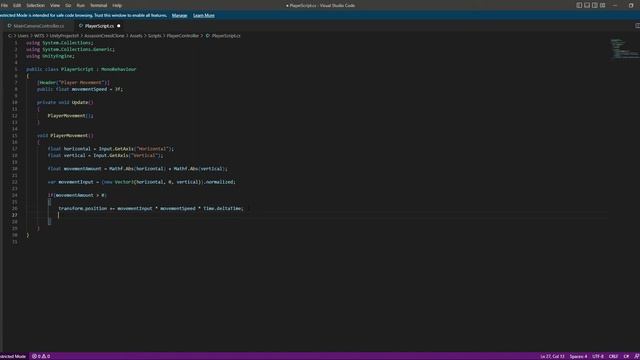This screenshot has width=640, height=360.
Task: Click 'float movementAmount' line
Action: pyautogui.click(x=138, y=169)
